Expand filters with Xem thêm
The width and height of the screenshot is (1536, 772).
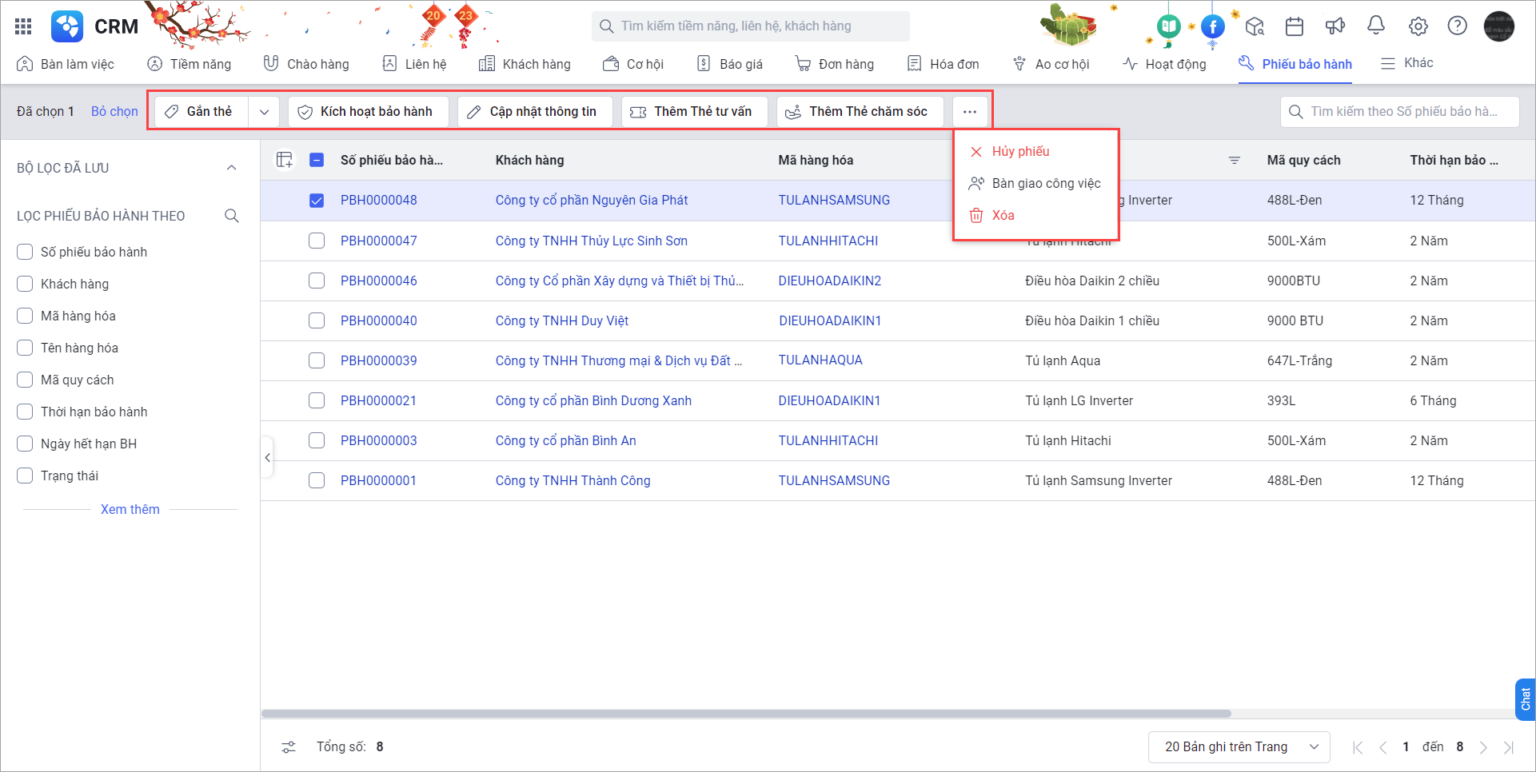click(x=130, y=509)
